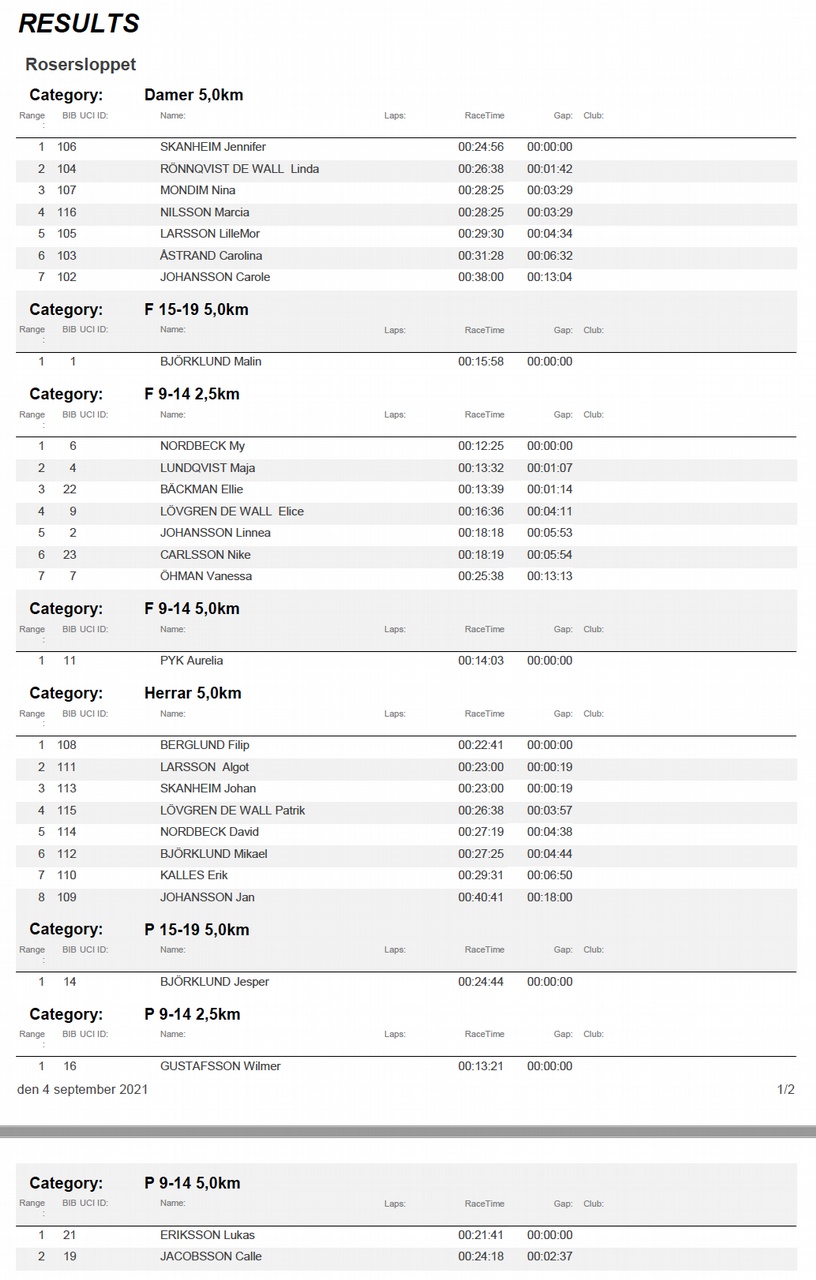Viewport: 816px width, 1280px height.
Task: Select the P 15-19 5,0km category header
Action: click(x=197, y=929)
